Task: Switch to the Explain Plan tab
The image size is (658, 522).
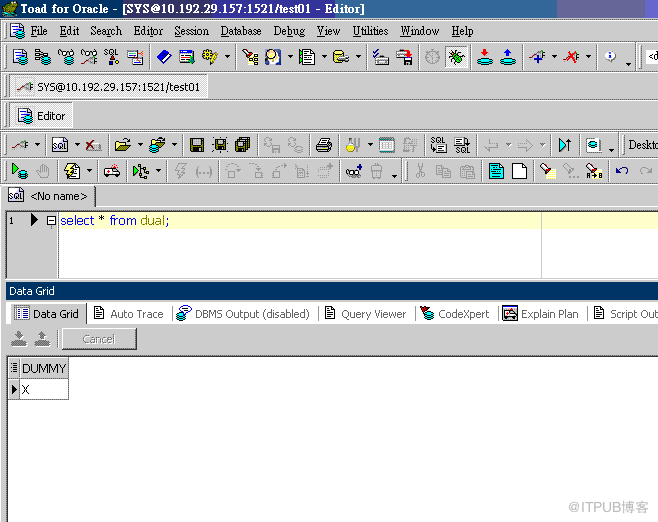Action: (540, 314)
